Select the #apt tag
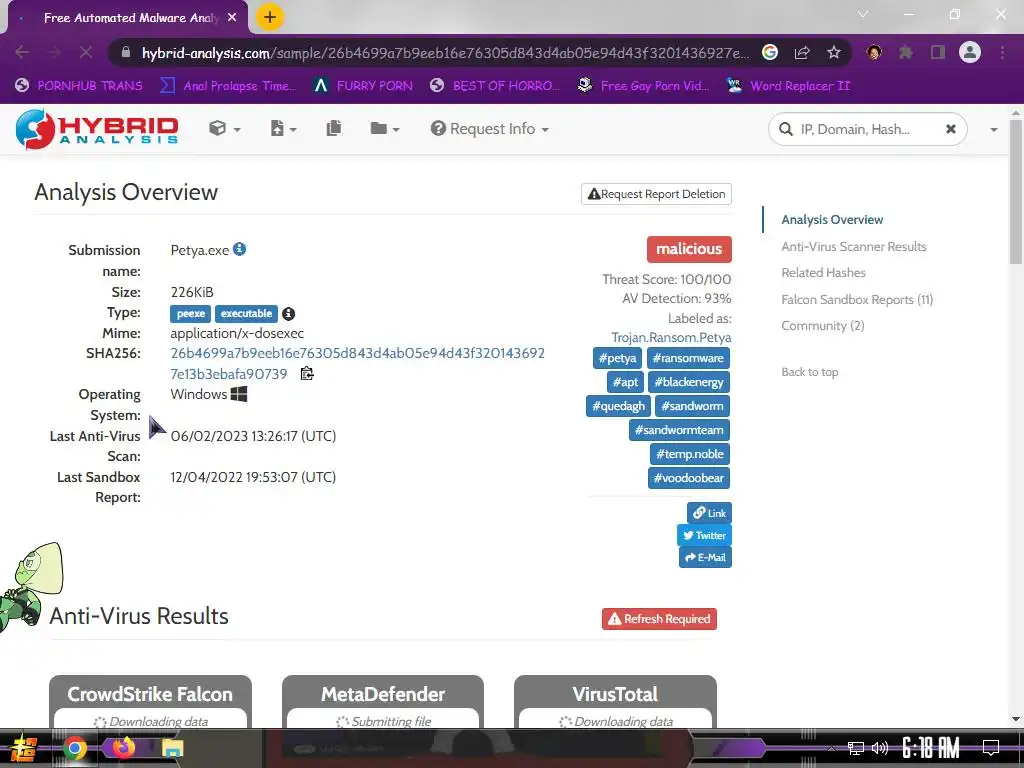This screenshot has height=768, width=1024. pos(625,382)
